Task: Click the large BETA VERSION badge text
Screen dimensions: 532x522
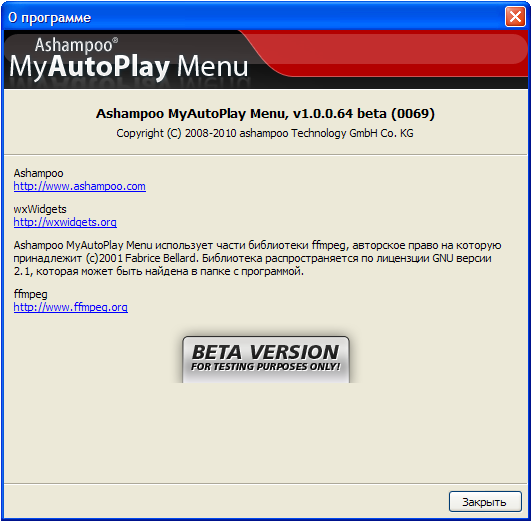Action: pos(265,352)
